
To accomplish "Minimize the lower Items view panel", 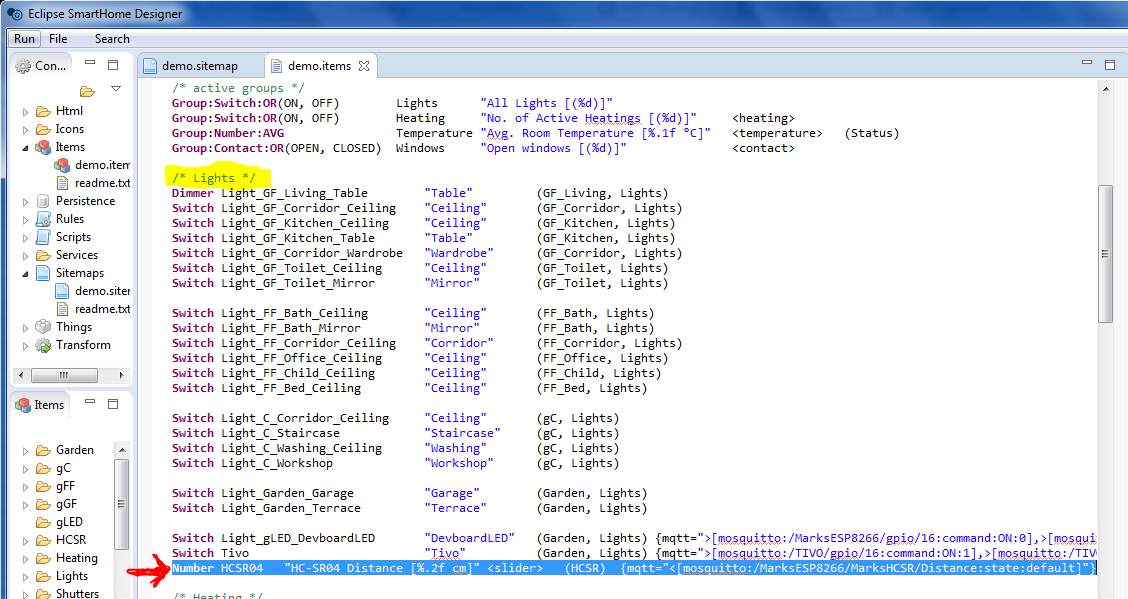I will point(90,402).
